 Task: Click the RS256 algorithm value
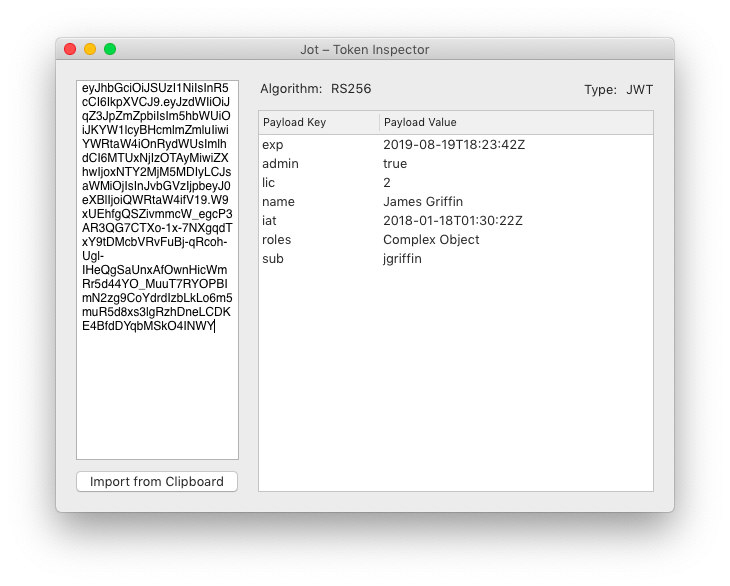click(x=351, y=89)
